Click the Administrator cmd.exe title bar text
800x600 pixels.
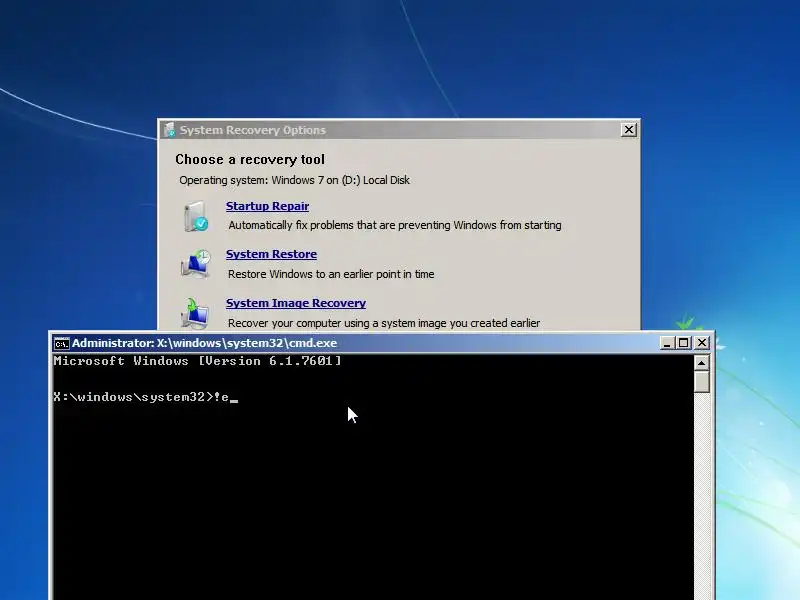point(204,343)
